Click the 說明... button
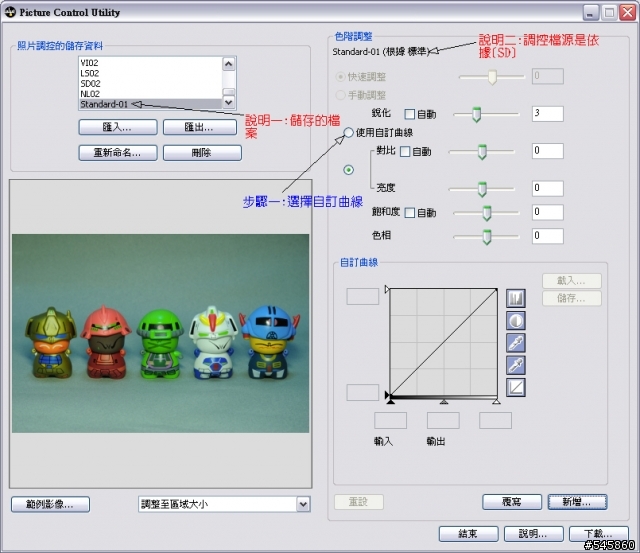This screenshot has width=640, height=553. 533,533
